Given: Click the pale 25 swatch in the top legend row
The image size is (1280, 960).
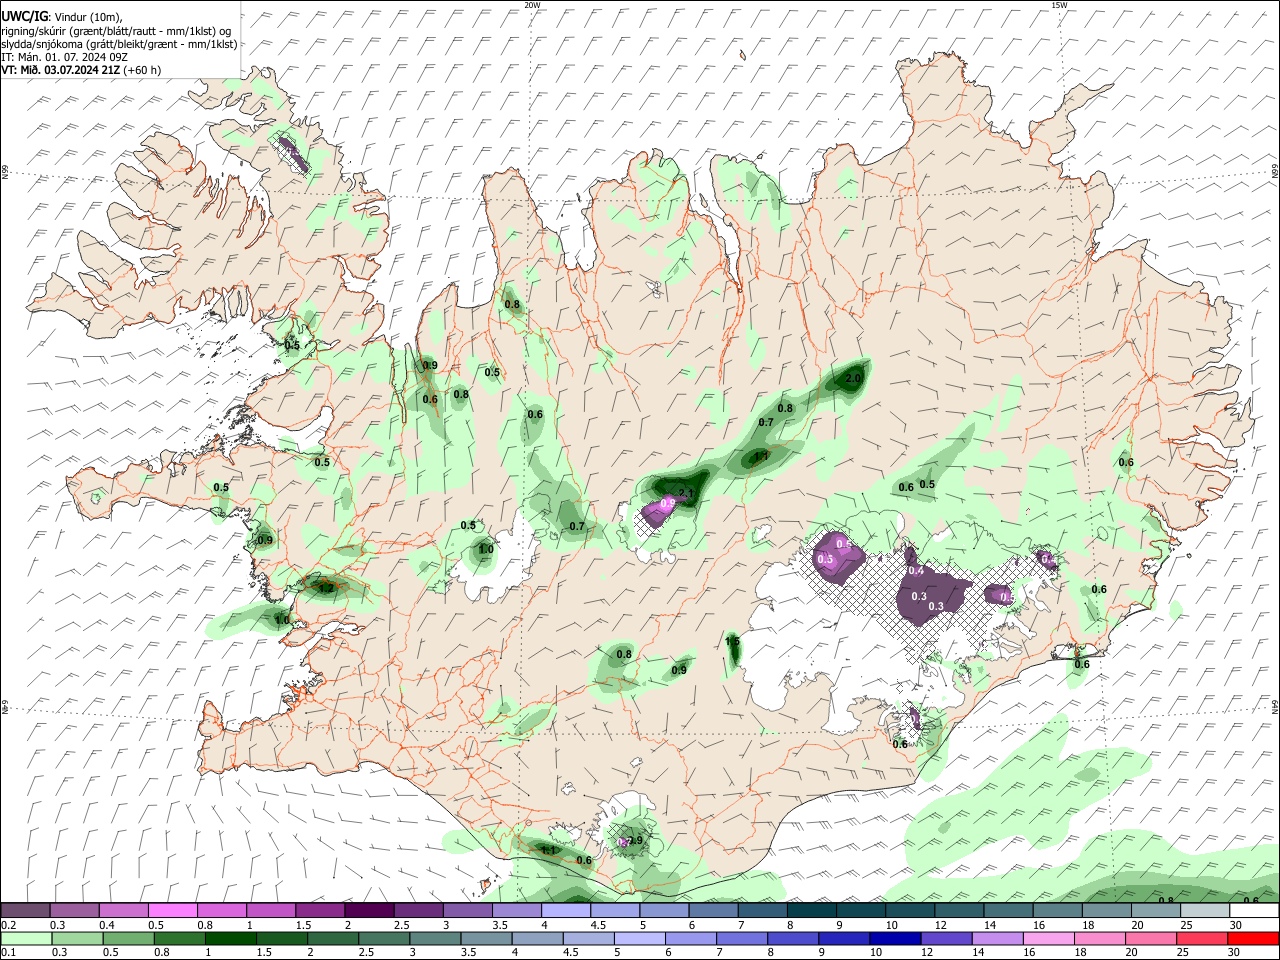Looking at the screenshot, I should click(x=1204, y=910).
